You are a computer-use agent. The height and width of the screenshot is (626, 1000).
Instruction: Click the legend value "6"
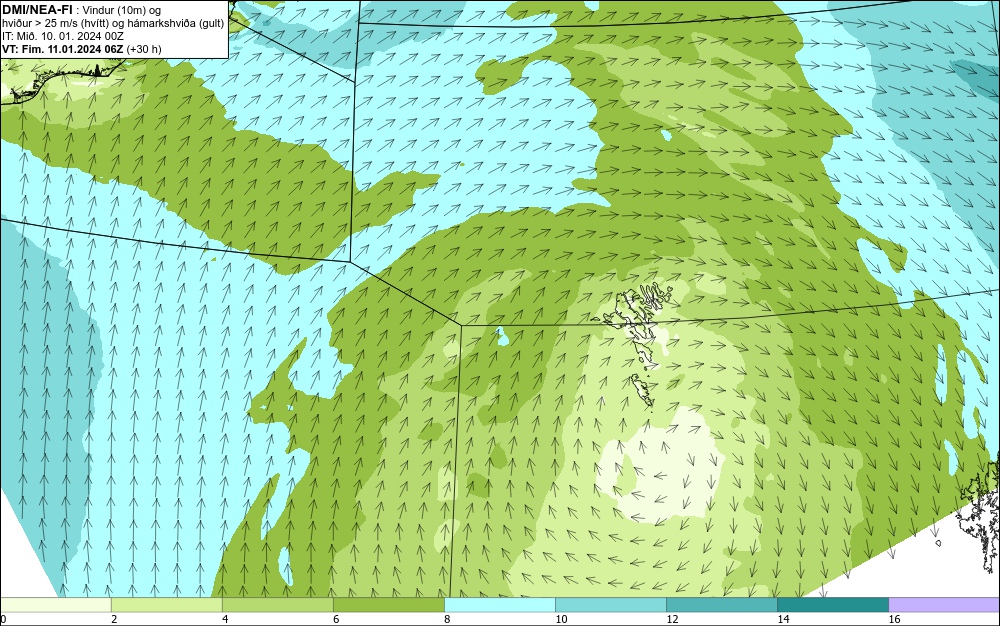336,619
